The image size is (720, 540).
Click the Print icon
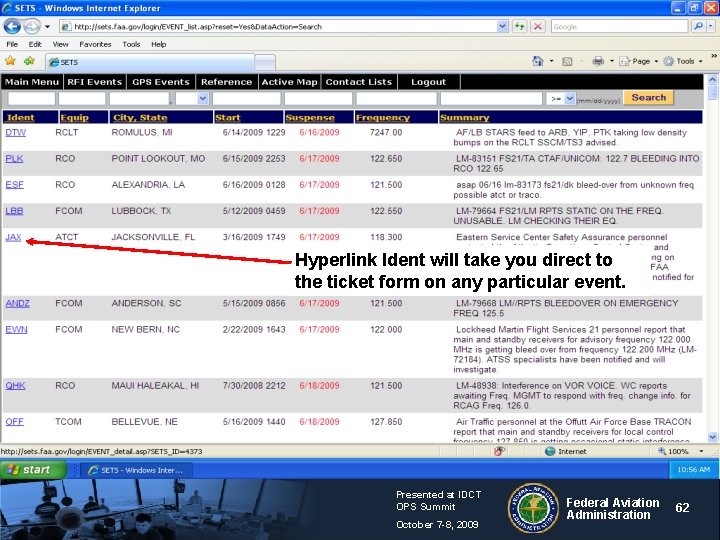598,61
